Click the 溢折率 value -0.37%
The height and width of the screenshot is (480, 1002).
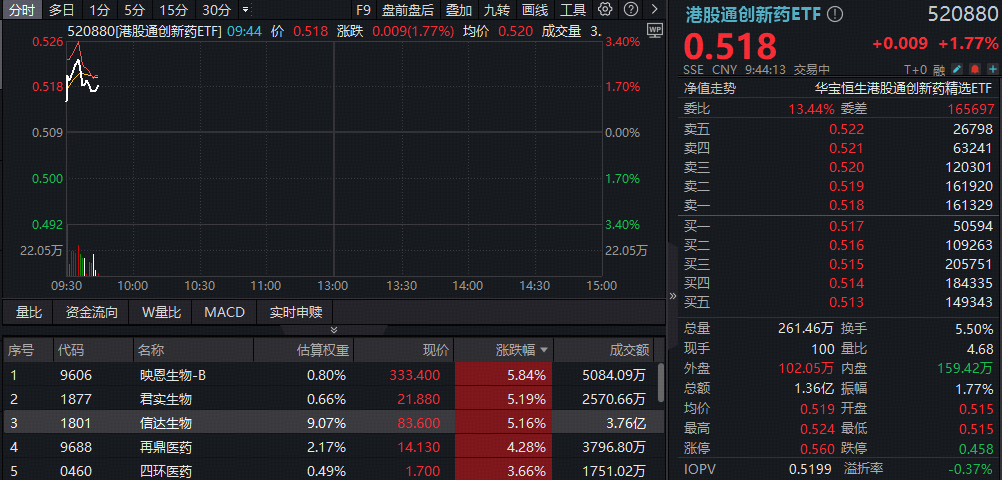(x=971, y=470)
